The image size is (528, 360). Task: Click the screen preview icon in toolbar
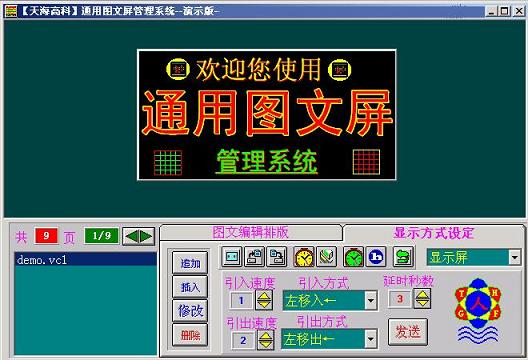coord(232,257)
